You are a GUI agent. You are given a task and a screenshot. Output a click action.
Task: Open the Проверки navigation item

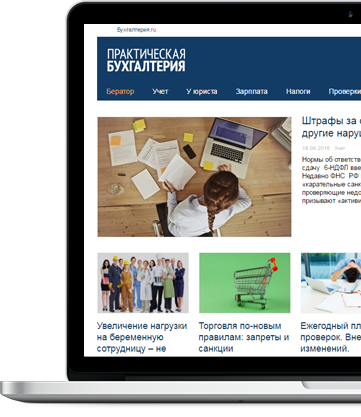coord(344,91)
